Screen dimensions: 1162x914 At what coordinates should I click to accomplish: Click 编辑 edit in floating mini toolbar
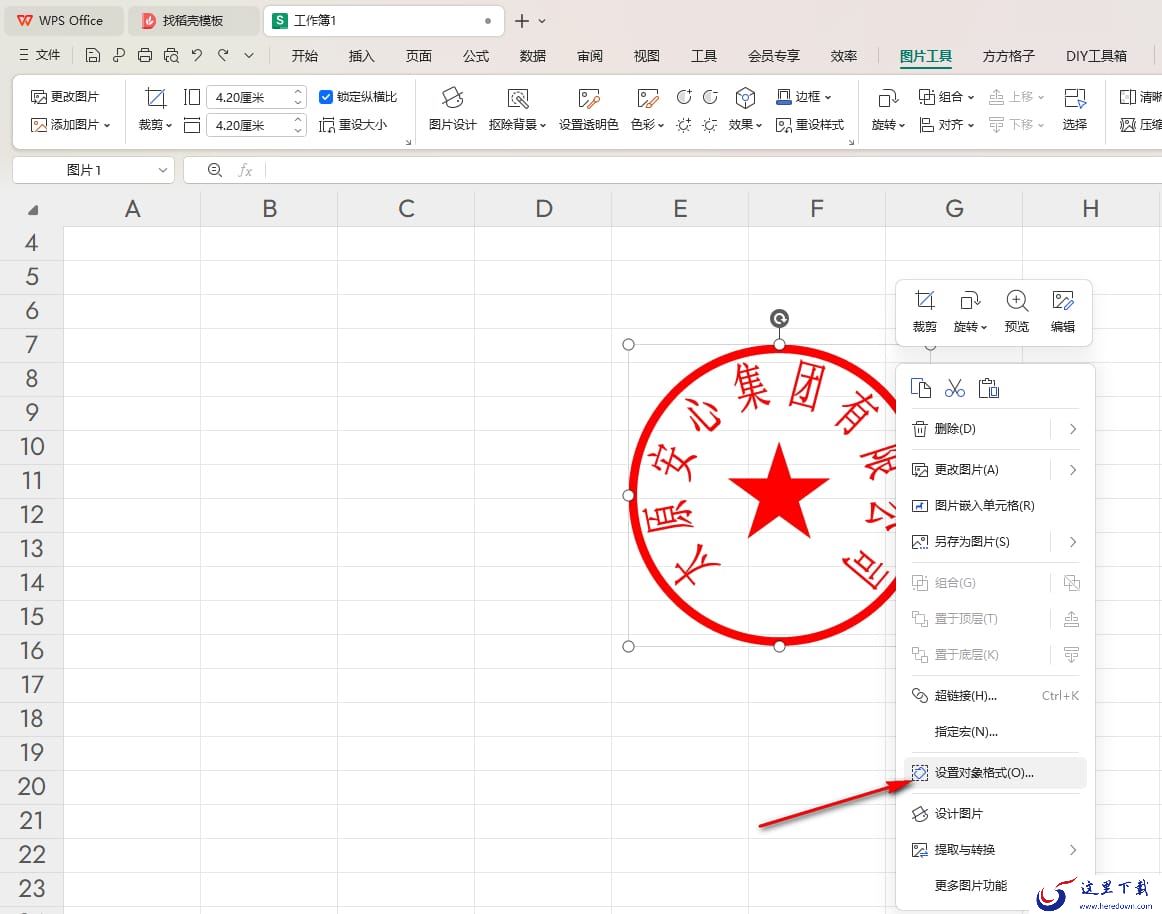[x=1063, y=311]
